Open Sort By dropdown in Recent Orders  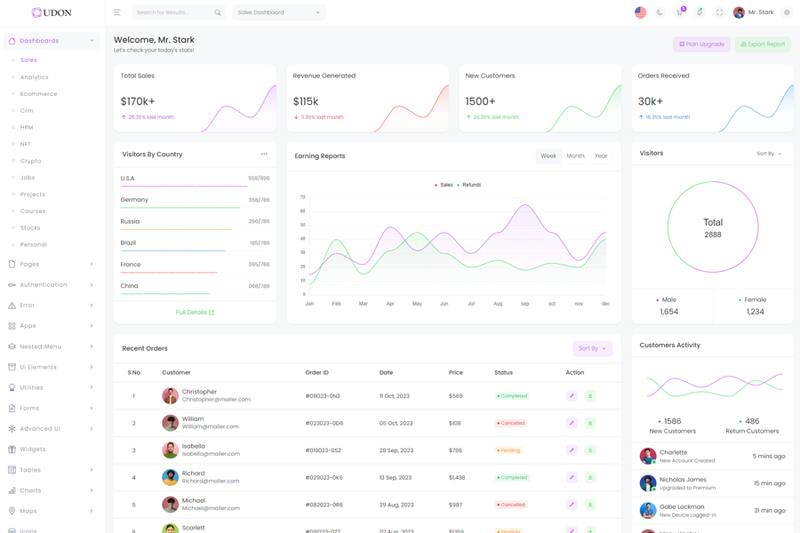click(592, 348)
